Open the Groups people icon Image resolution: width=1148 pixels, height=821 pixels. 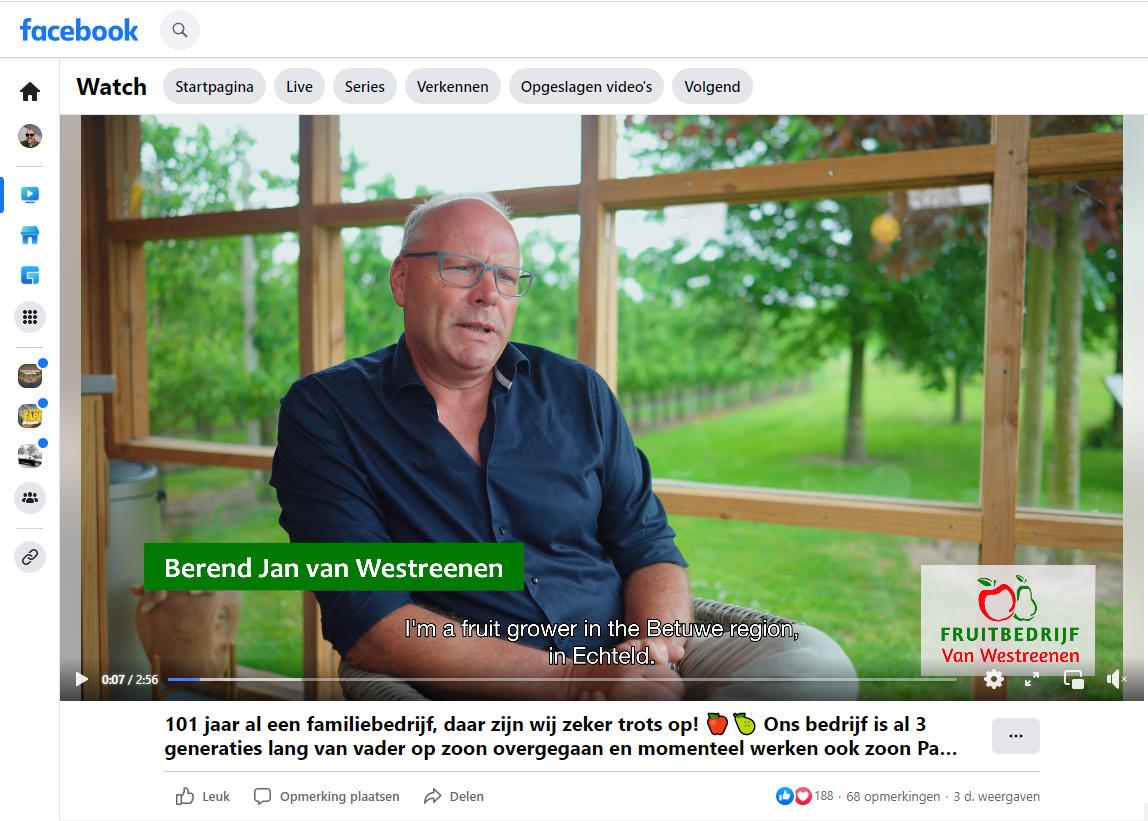[x=30, y=498]
